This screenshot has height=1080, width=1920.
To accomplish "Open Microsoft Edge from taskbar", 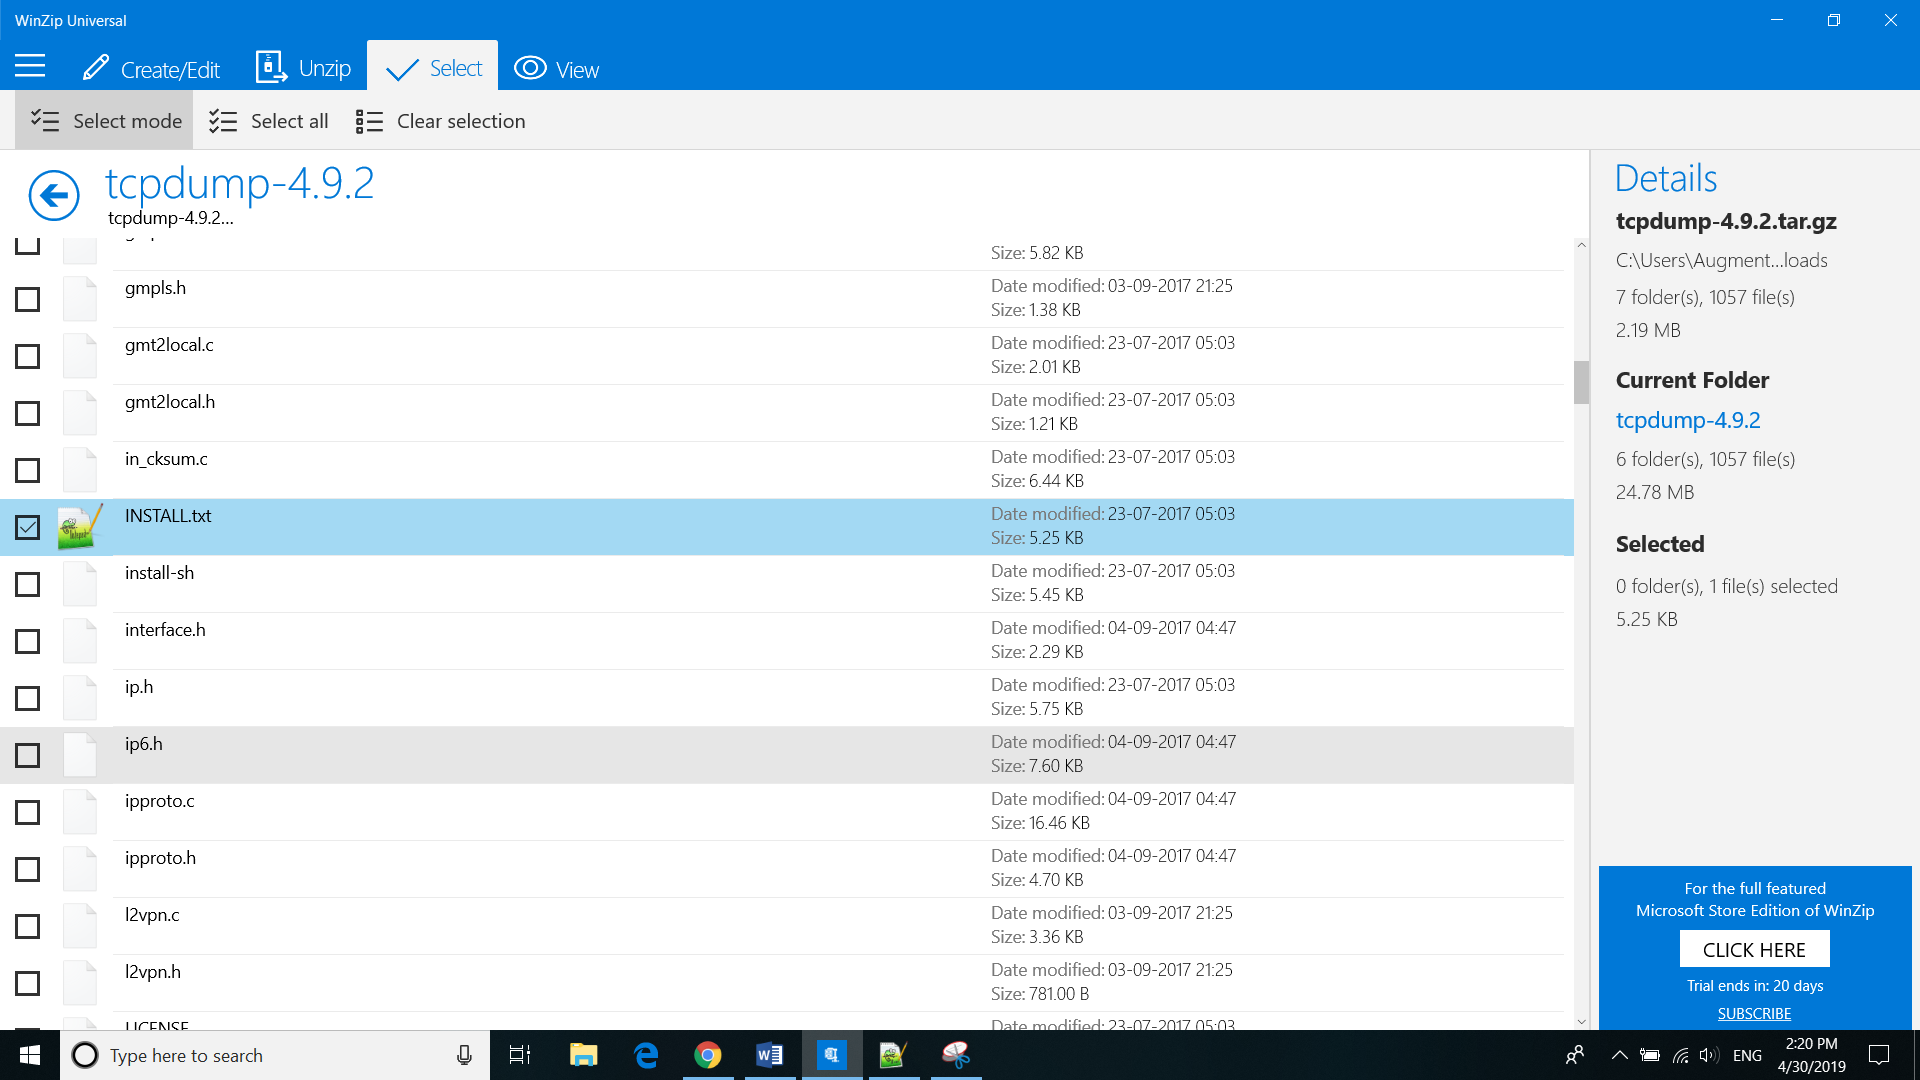I will 646,1055.
